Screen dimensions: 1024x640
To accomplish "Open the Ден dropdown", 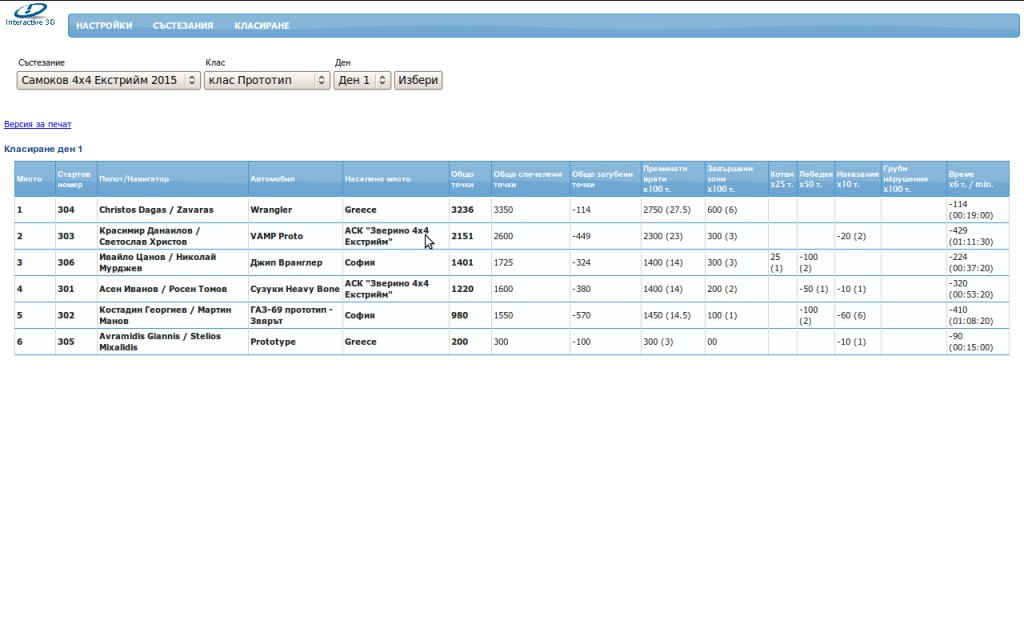I will click(362, 80).
